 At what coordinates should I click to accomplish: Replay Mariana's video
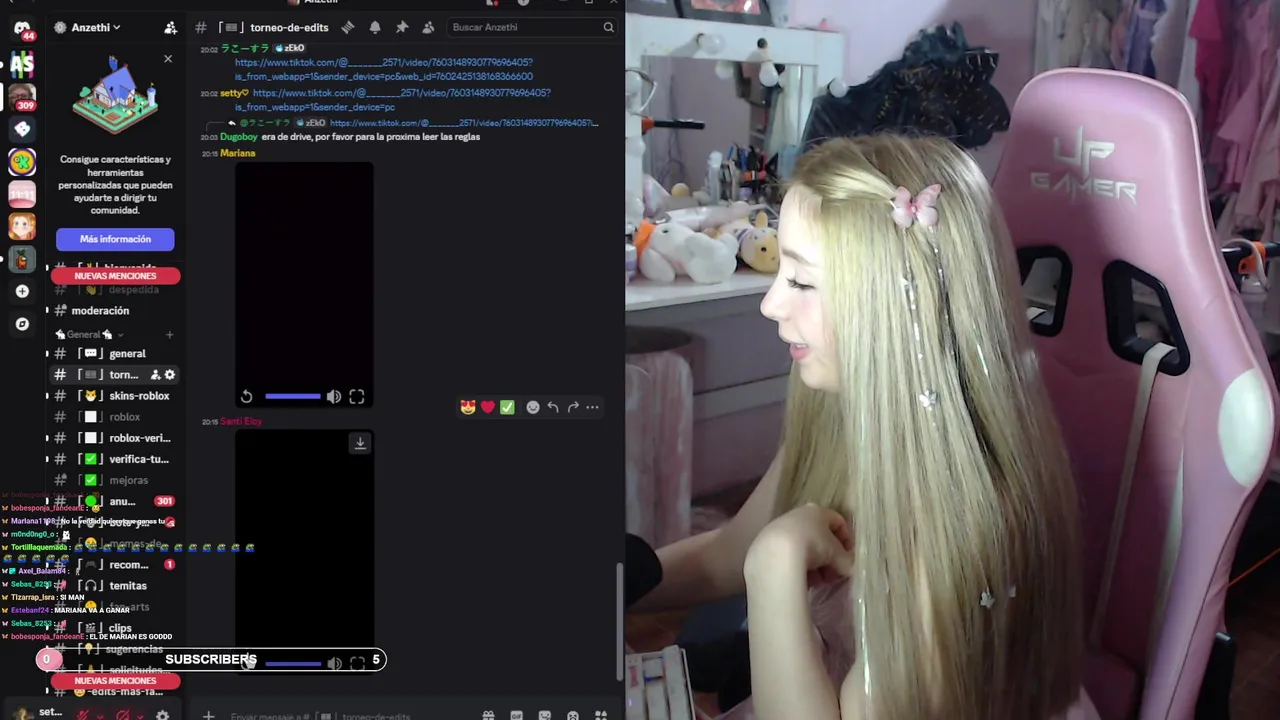click(247, 397)
